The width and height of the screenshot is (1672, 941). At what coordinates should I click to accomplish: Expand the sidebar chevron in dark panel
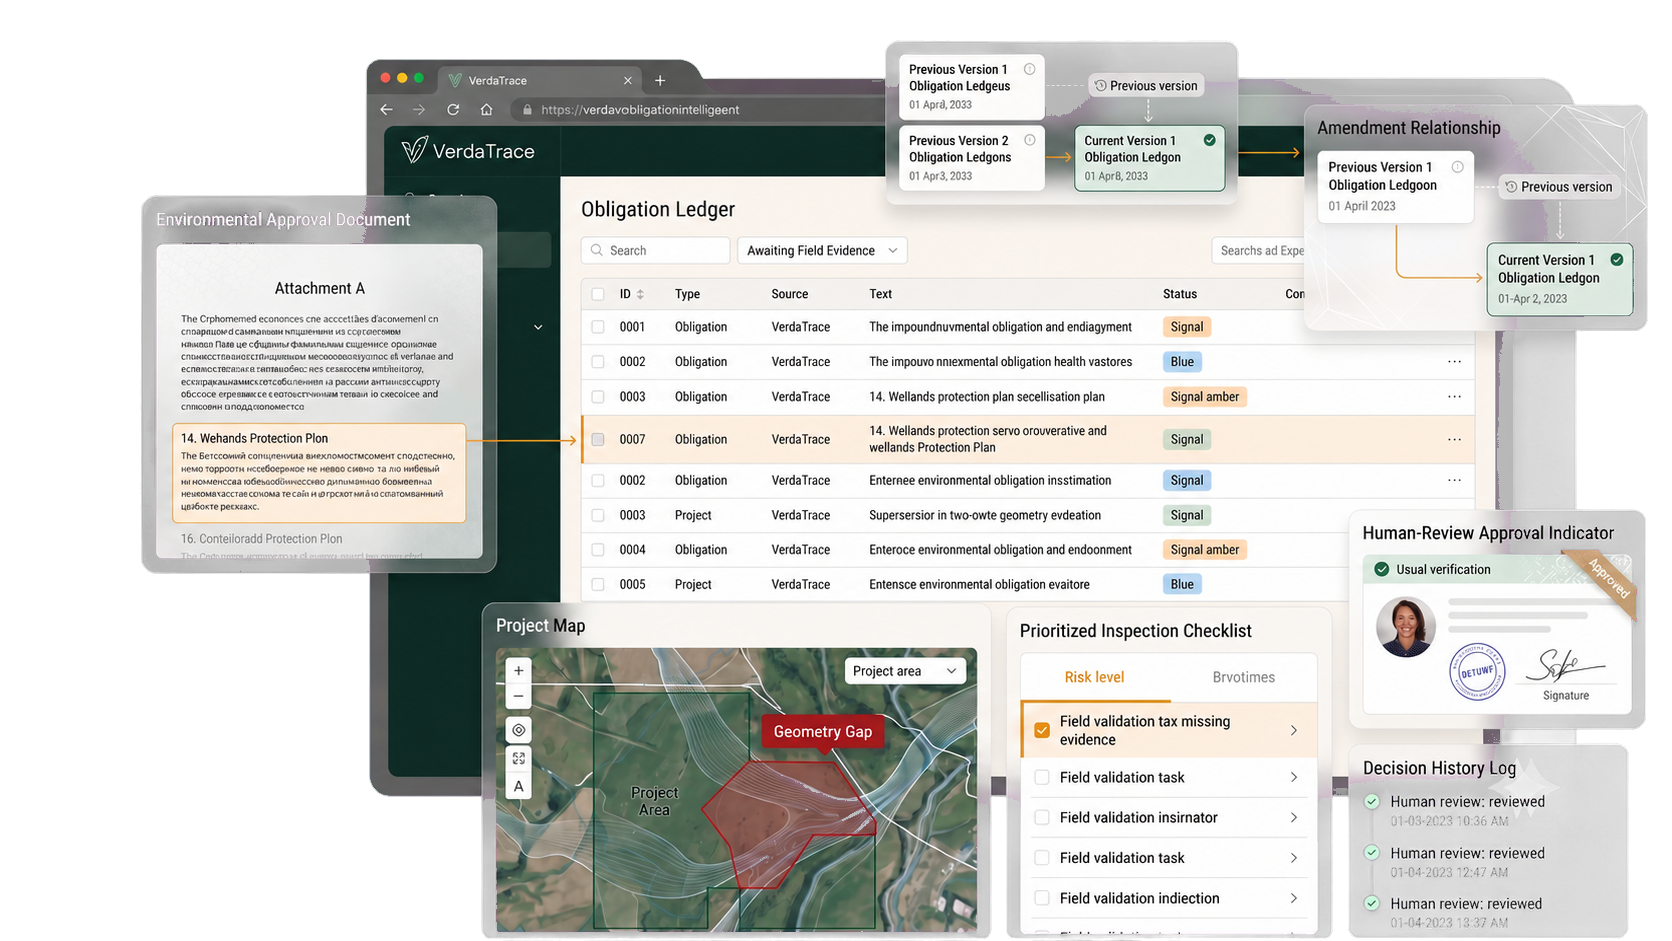[x=538, y=327]
